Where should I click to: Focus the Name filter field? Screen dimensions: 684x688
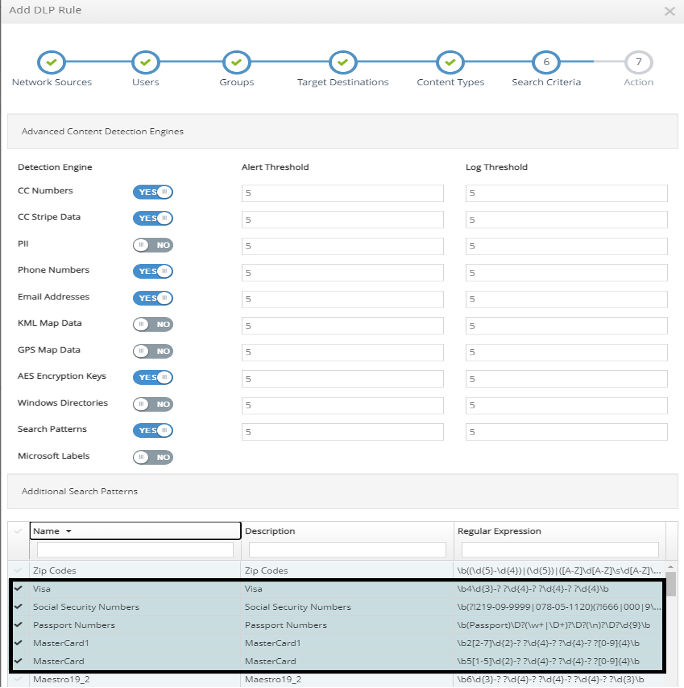[135, 550]
